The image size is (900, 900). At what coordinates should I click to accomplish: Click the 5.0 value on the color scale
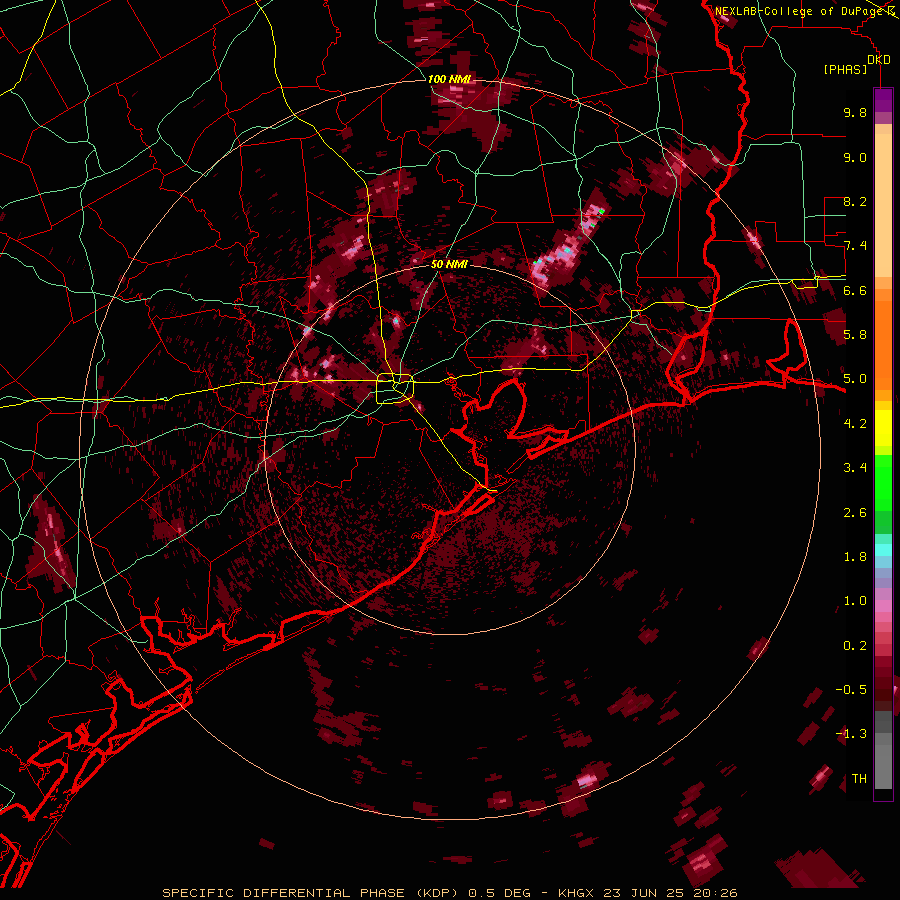(855, 379)
